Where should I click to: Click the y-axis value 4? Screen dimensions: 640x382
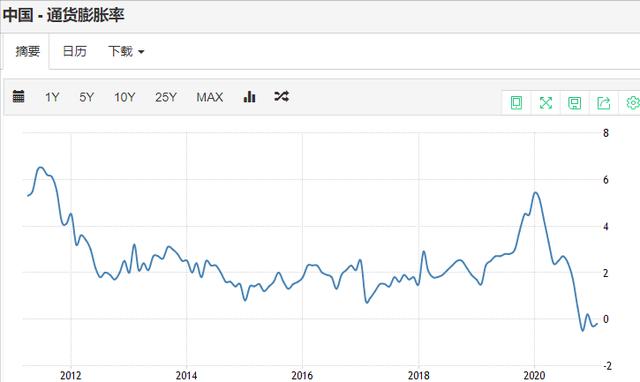click(x=606, y=227)
